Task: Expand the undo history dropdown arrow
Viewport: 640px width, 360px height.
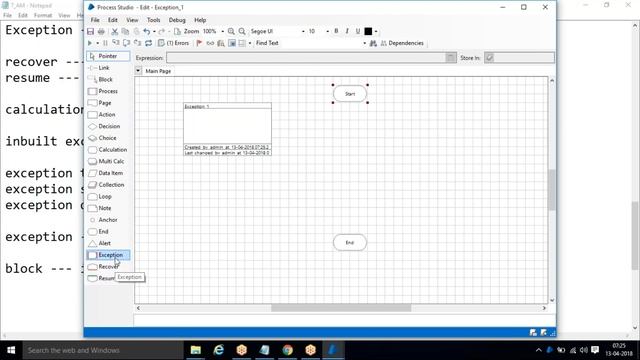Action: pyautogui.click(x=154, y=31)
